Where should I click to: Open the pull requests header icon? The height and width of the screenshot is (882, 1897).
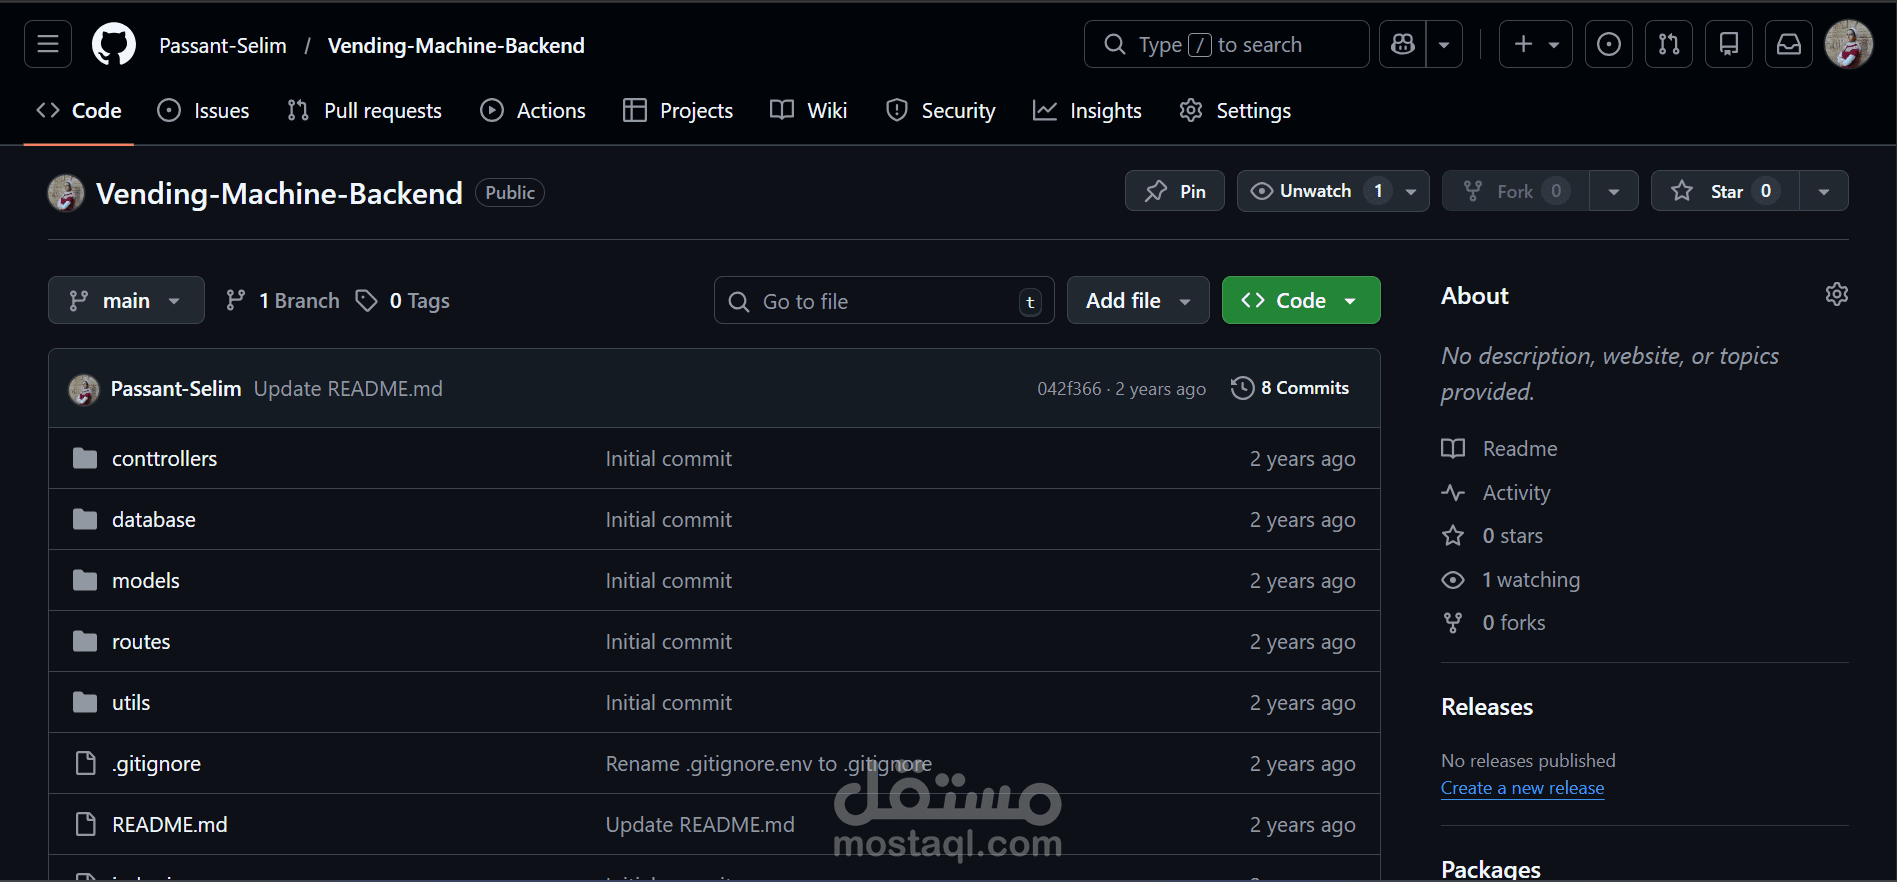point(1669,45)
